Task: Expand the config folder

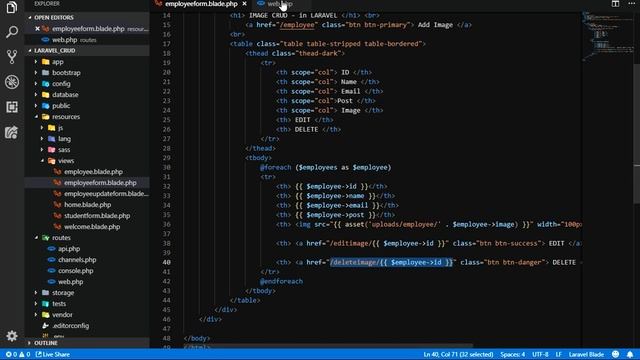Action: tap(61, 84)
